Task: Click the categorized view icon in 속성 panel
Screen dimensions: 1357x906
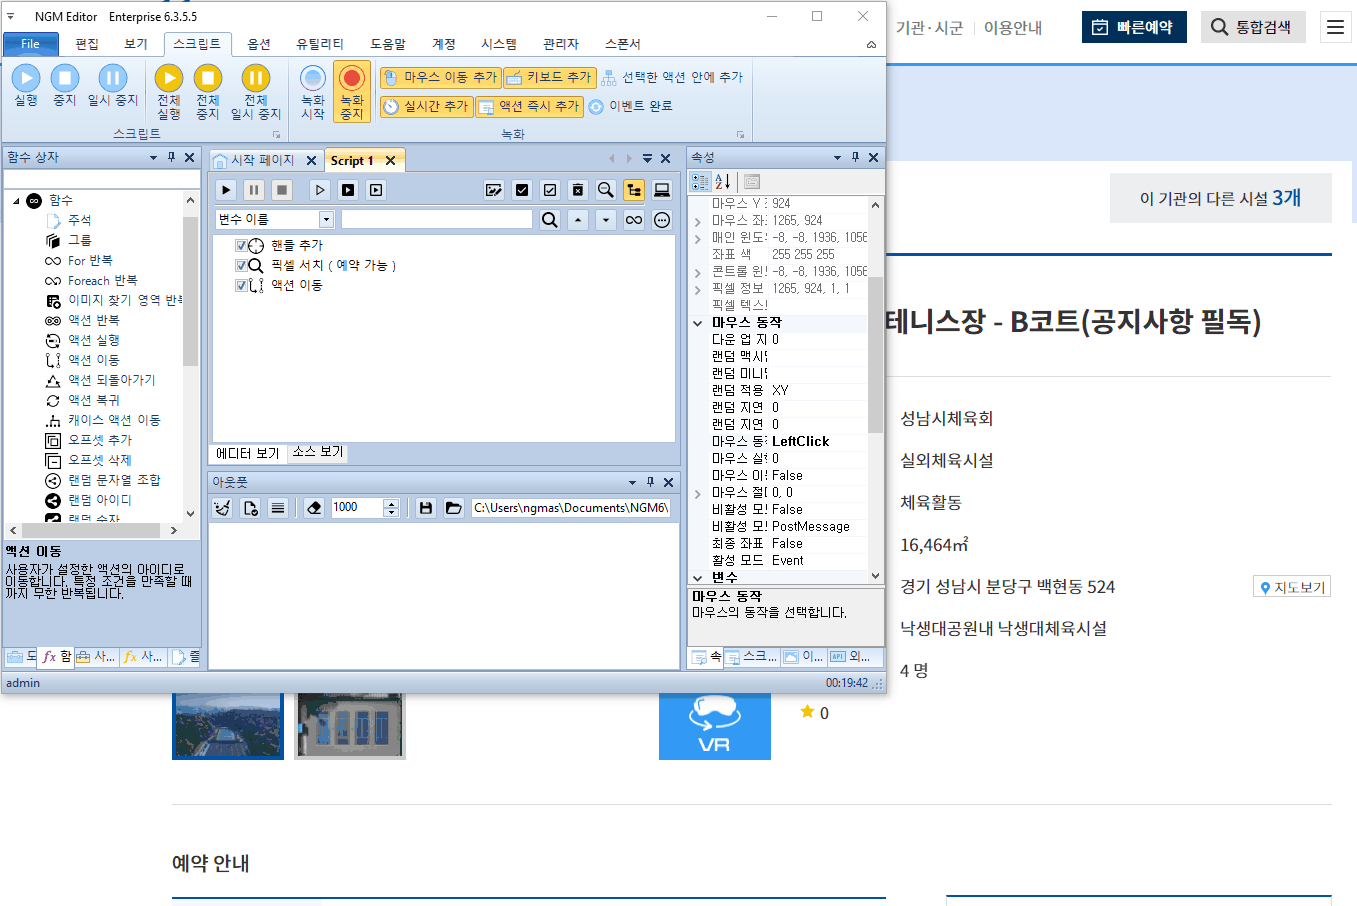Action: (x=700, y=181)
